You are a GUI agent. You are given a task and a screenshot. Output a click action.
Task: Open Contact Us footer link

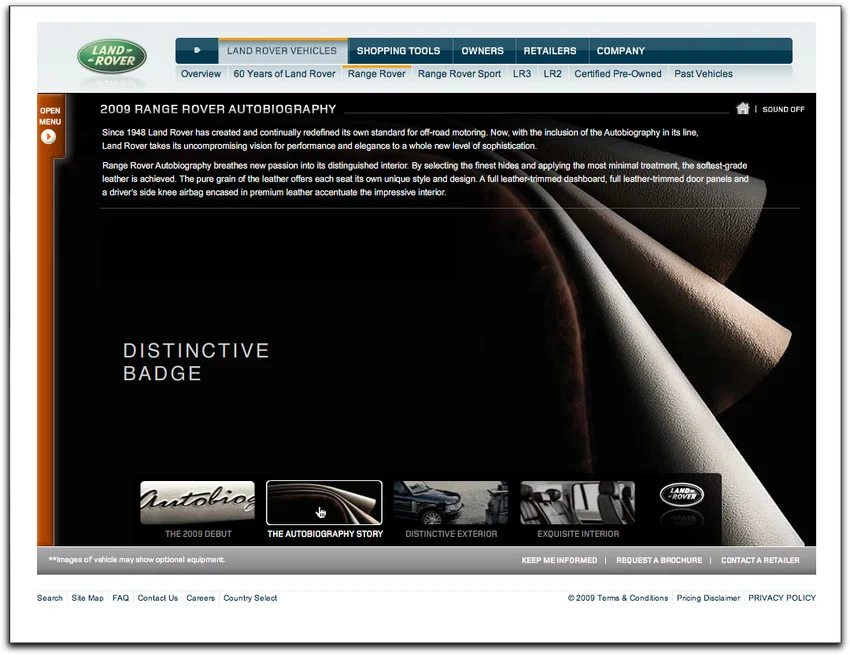coord(157,598)
